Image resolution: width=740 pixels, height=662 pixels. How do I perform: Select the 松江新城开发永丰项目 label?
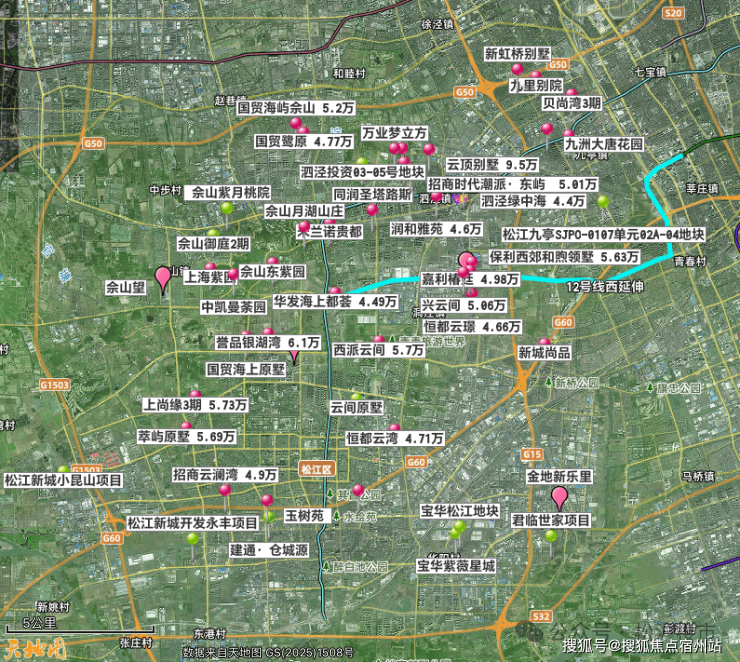193,523
